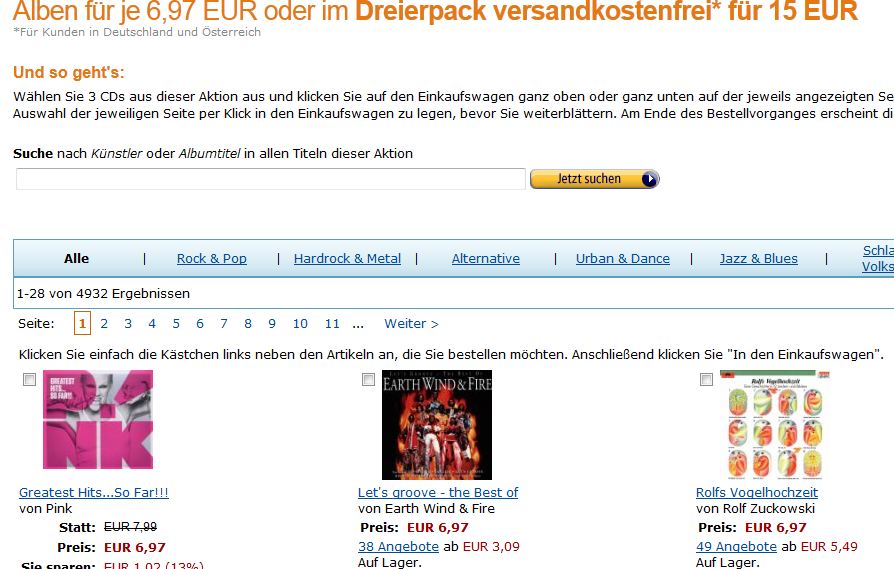Tick the checkbox next to Rolfs Vogelhochzeit
894x569 pixels.
pos(706,380)
